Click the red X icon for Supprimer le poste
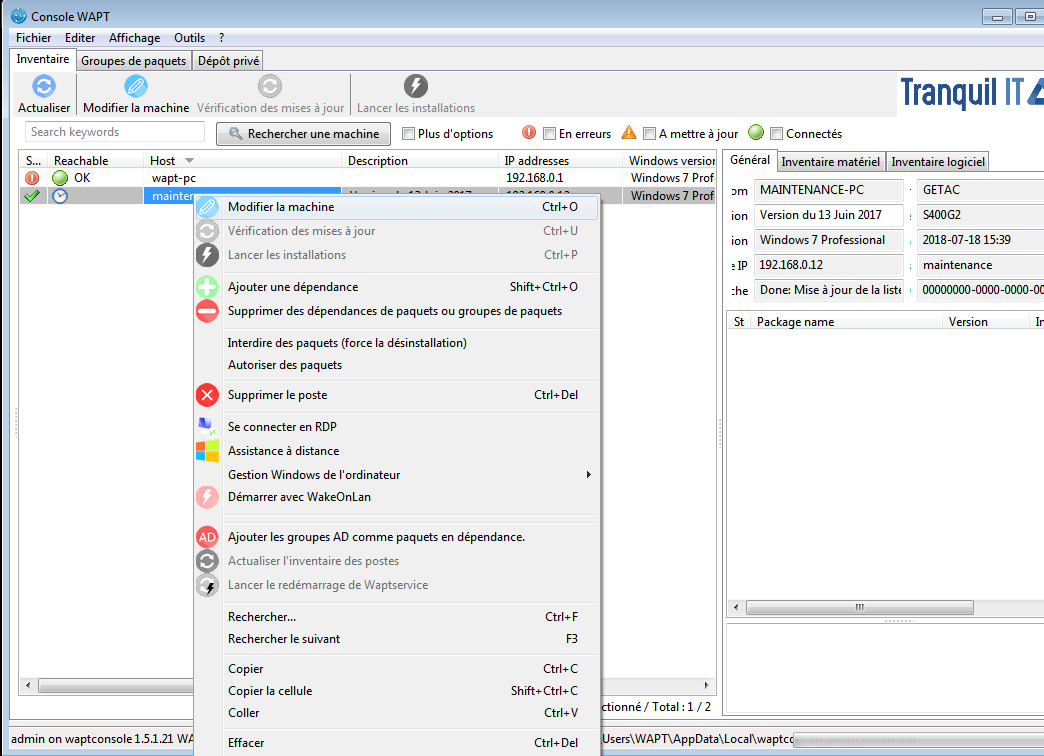The image size is (1044, 756). pos(207,395)
